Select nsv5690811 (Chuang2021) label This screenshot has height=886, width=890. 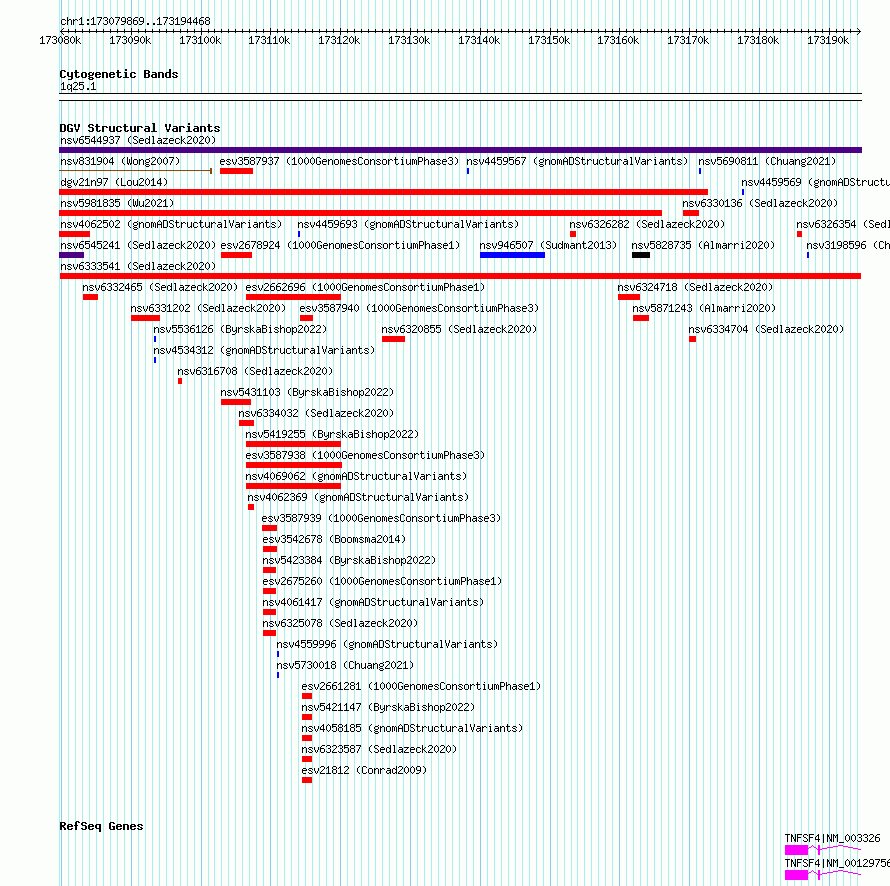click(x=767, y=161)
